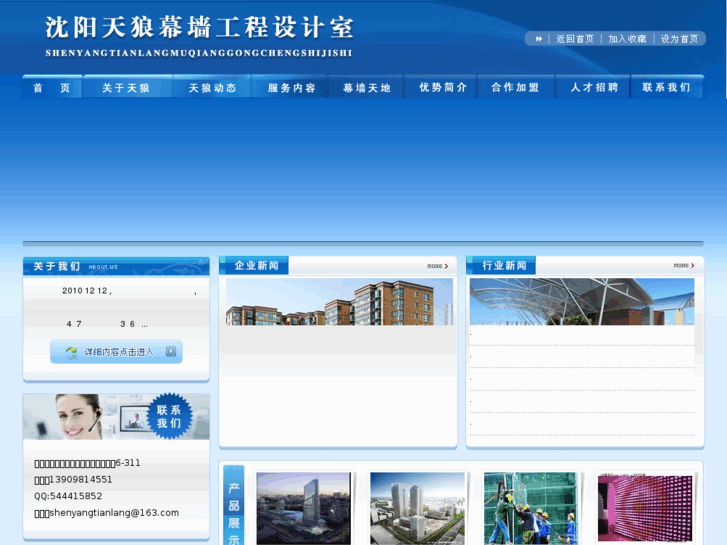Click the green refresh icon on 详细内容 button
The width and height of the screenshot is (727, 545).
(71, 353)
